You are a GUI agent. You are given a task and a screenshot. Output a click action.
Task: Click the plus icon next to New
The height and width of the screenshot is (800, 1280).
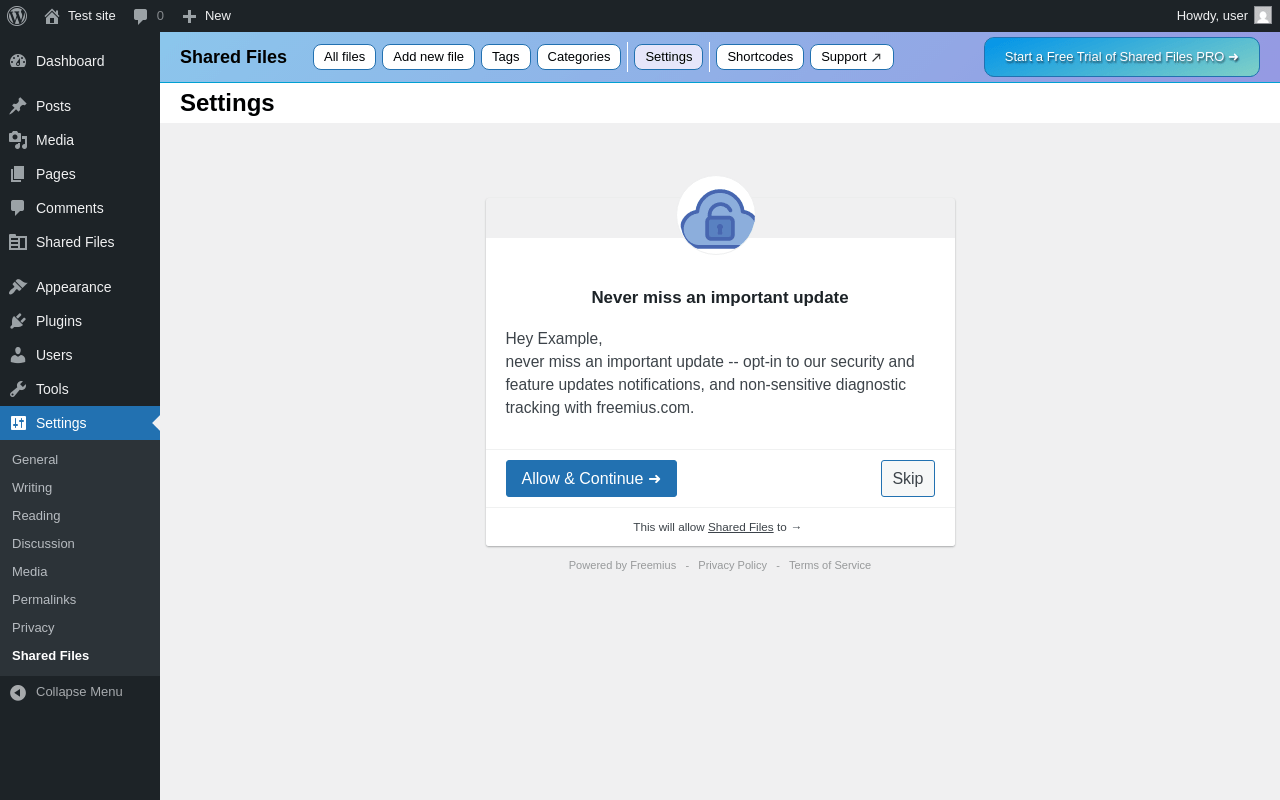coord(189,16)
